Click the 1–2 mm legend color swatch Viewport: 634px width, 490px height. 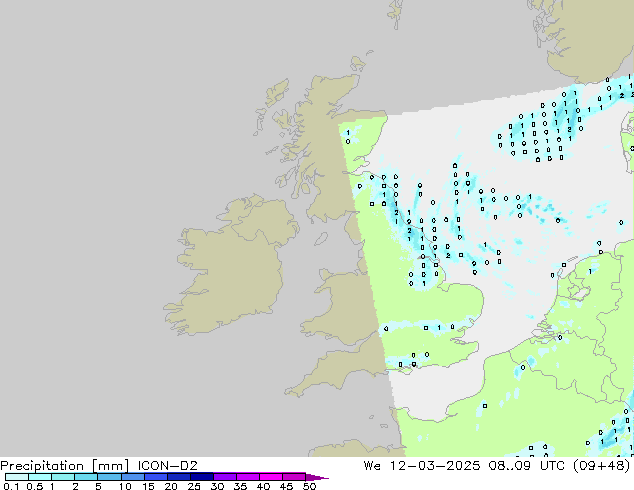point(63,477)
